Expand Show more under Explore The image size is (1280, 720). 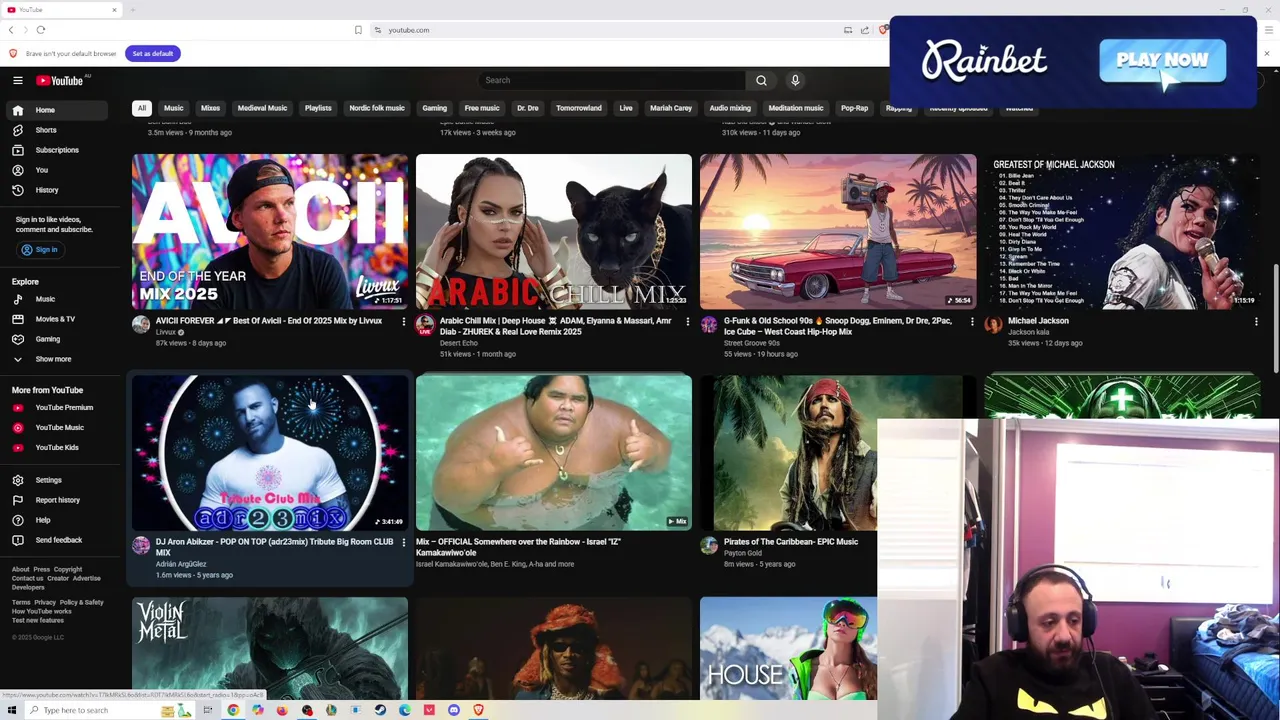(x=55, y=359)
